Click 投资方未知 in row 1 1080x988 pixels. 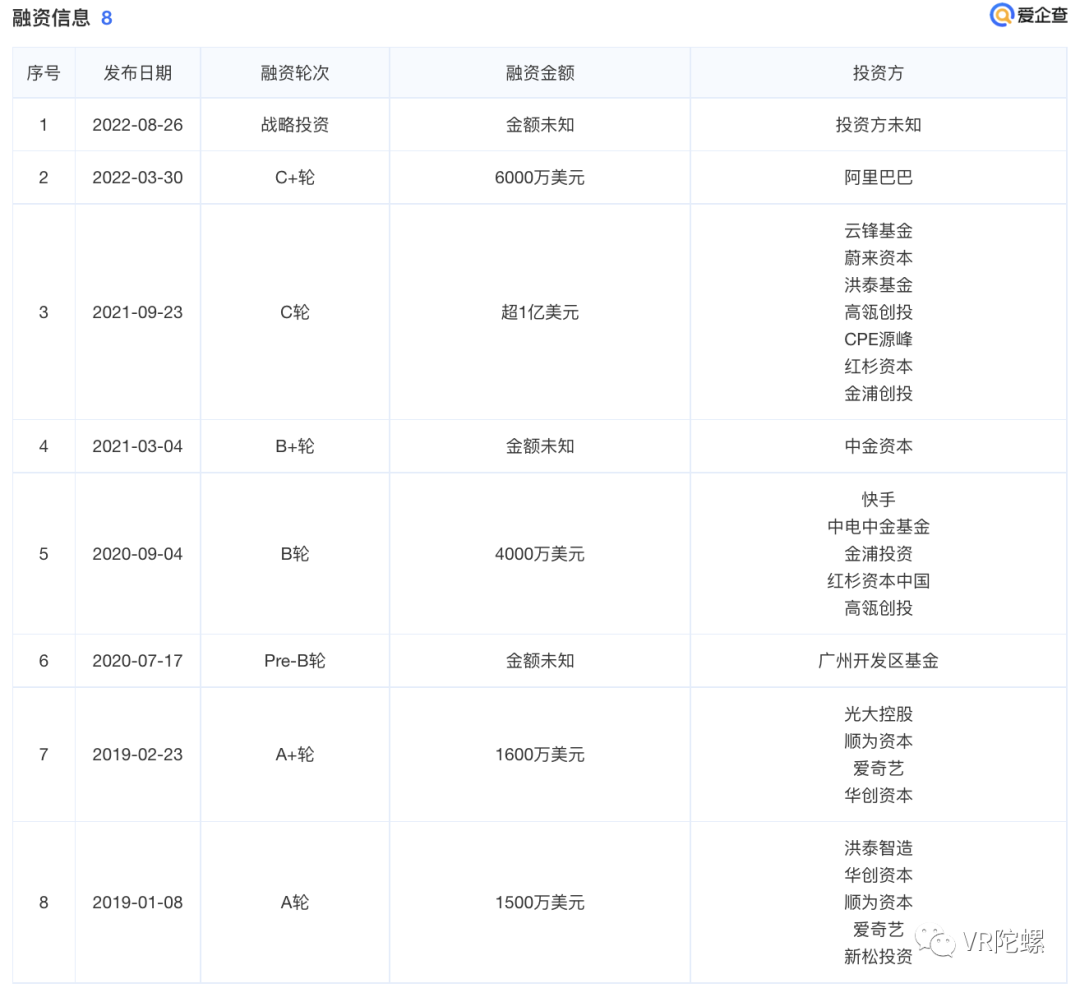[878, 125]
